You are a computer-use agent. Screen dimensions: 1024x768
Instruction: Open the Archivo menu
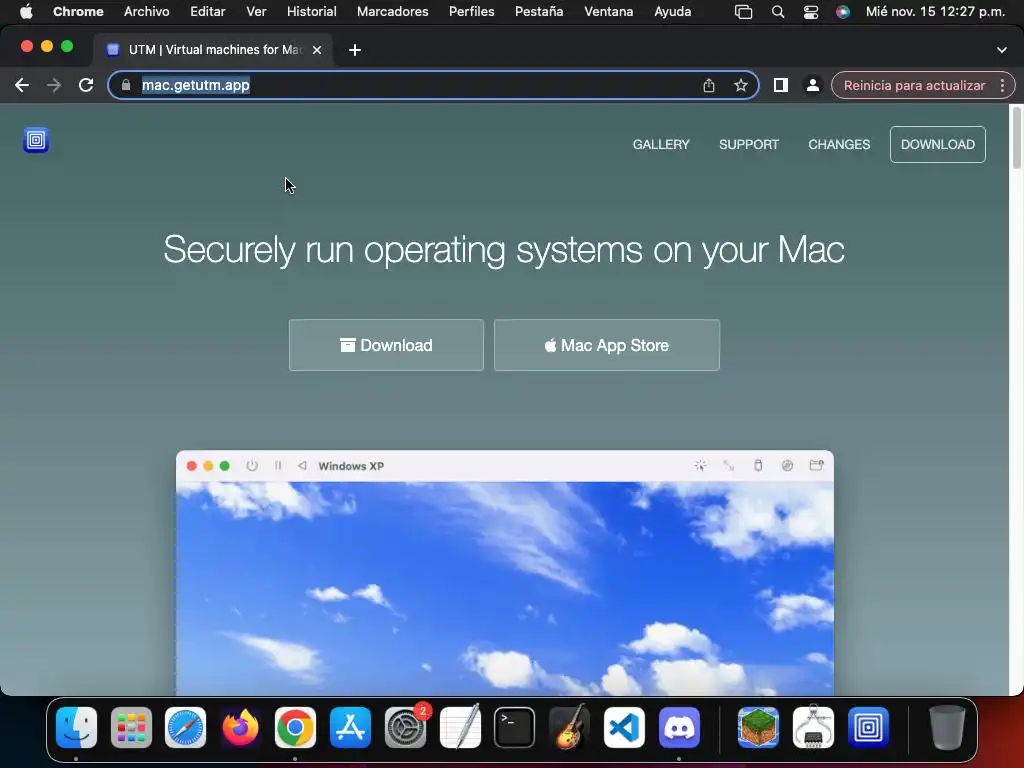coord(146,11)
